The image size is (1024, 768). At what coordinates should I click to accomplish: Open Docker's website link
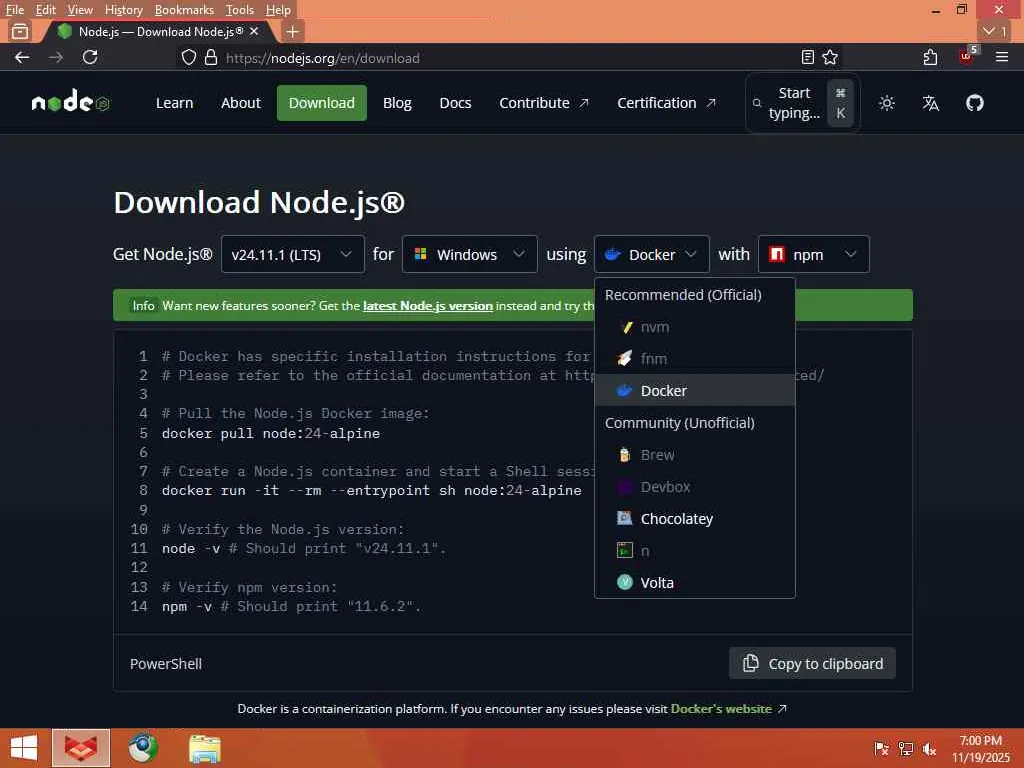click(x=721, y=709)
